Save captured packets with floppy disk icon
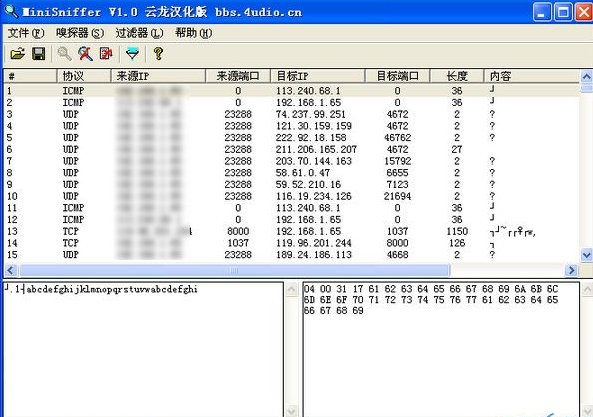 click(39, 54)
